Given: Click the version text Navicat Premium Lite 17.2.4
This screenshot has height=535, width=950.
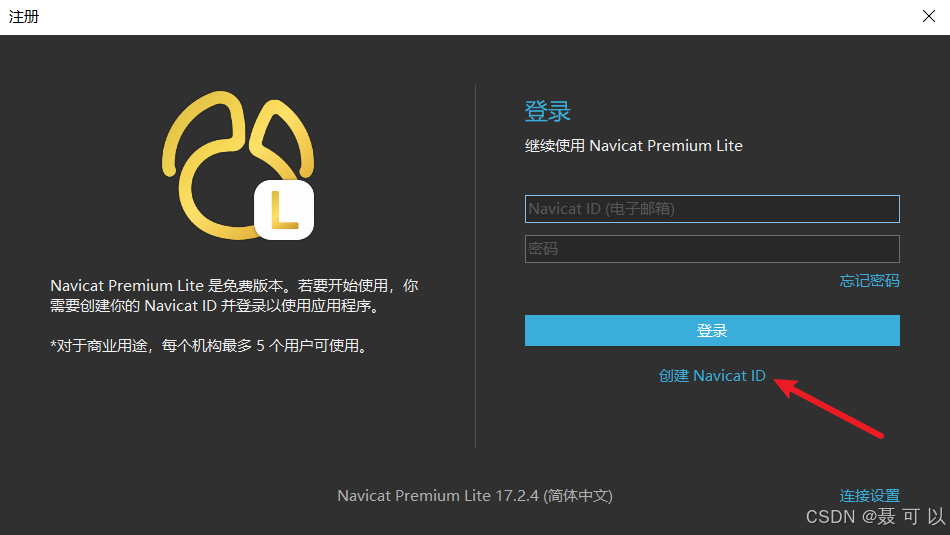Looking at the screenshot, I should (474, 496).
